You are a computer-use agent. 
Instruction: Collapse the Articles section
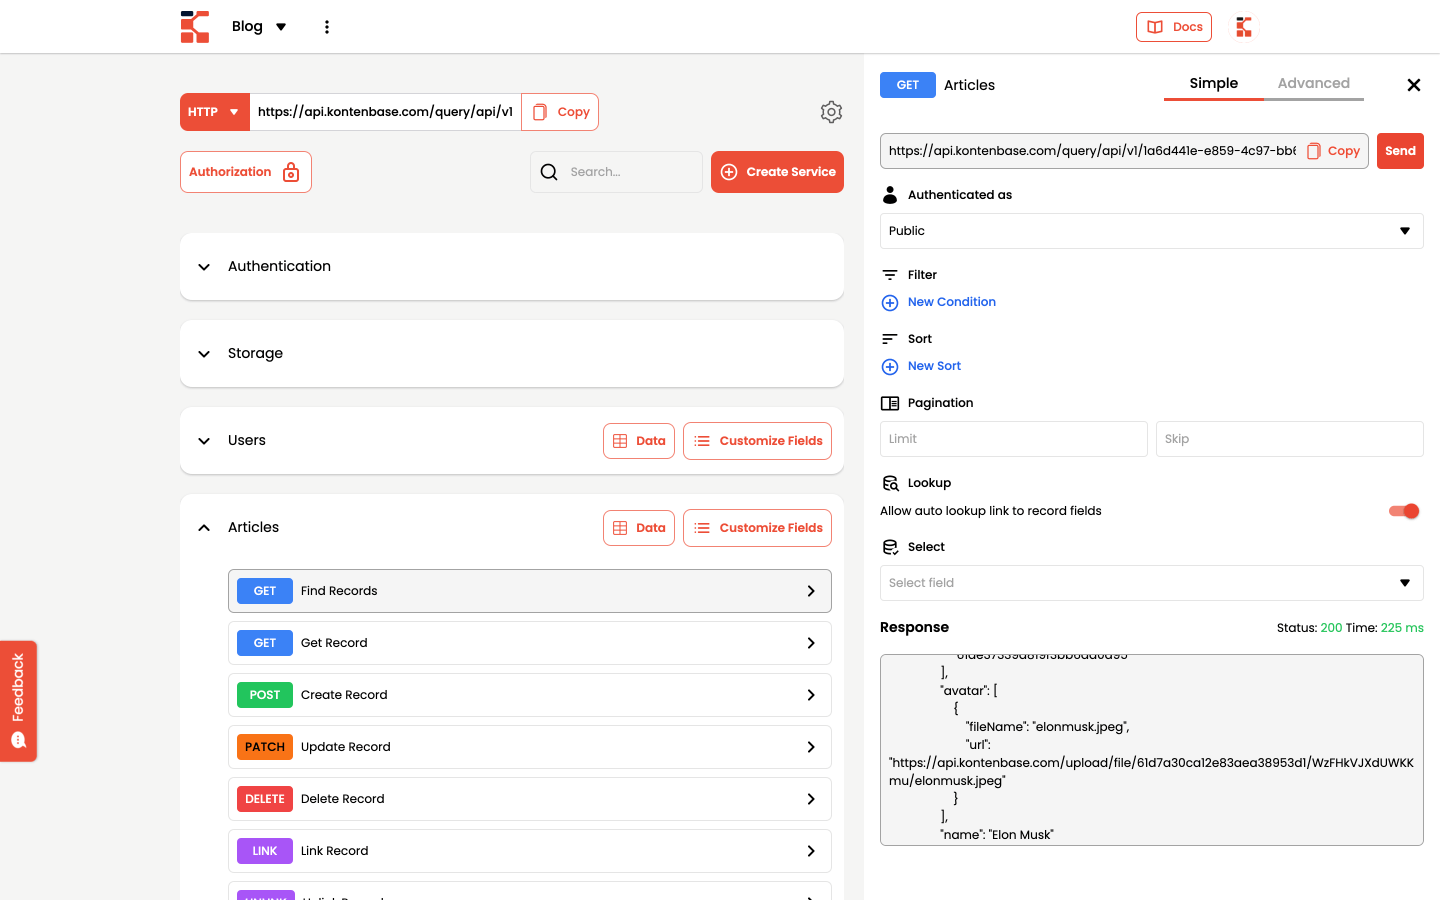pos(204,528)
